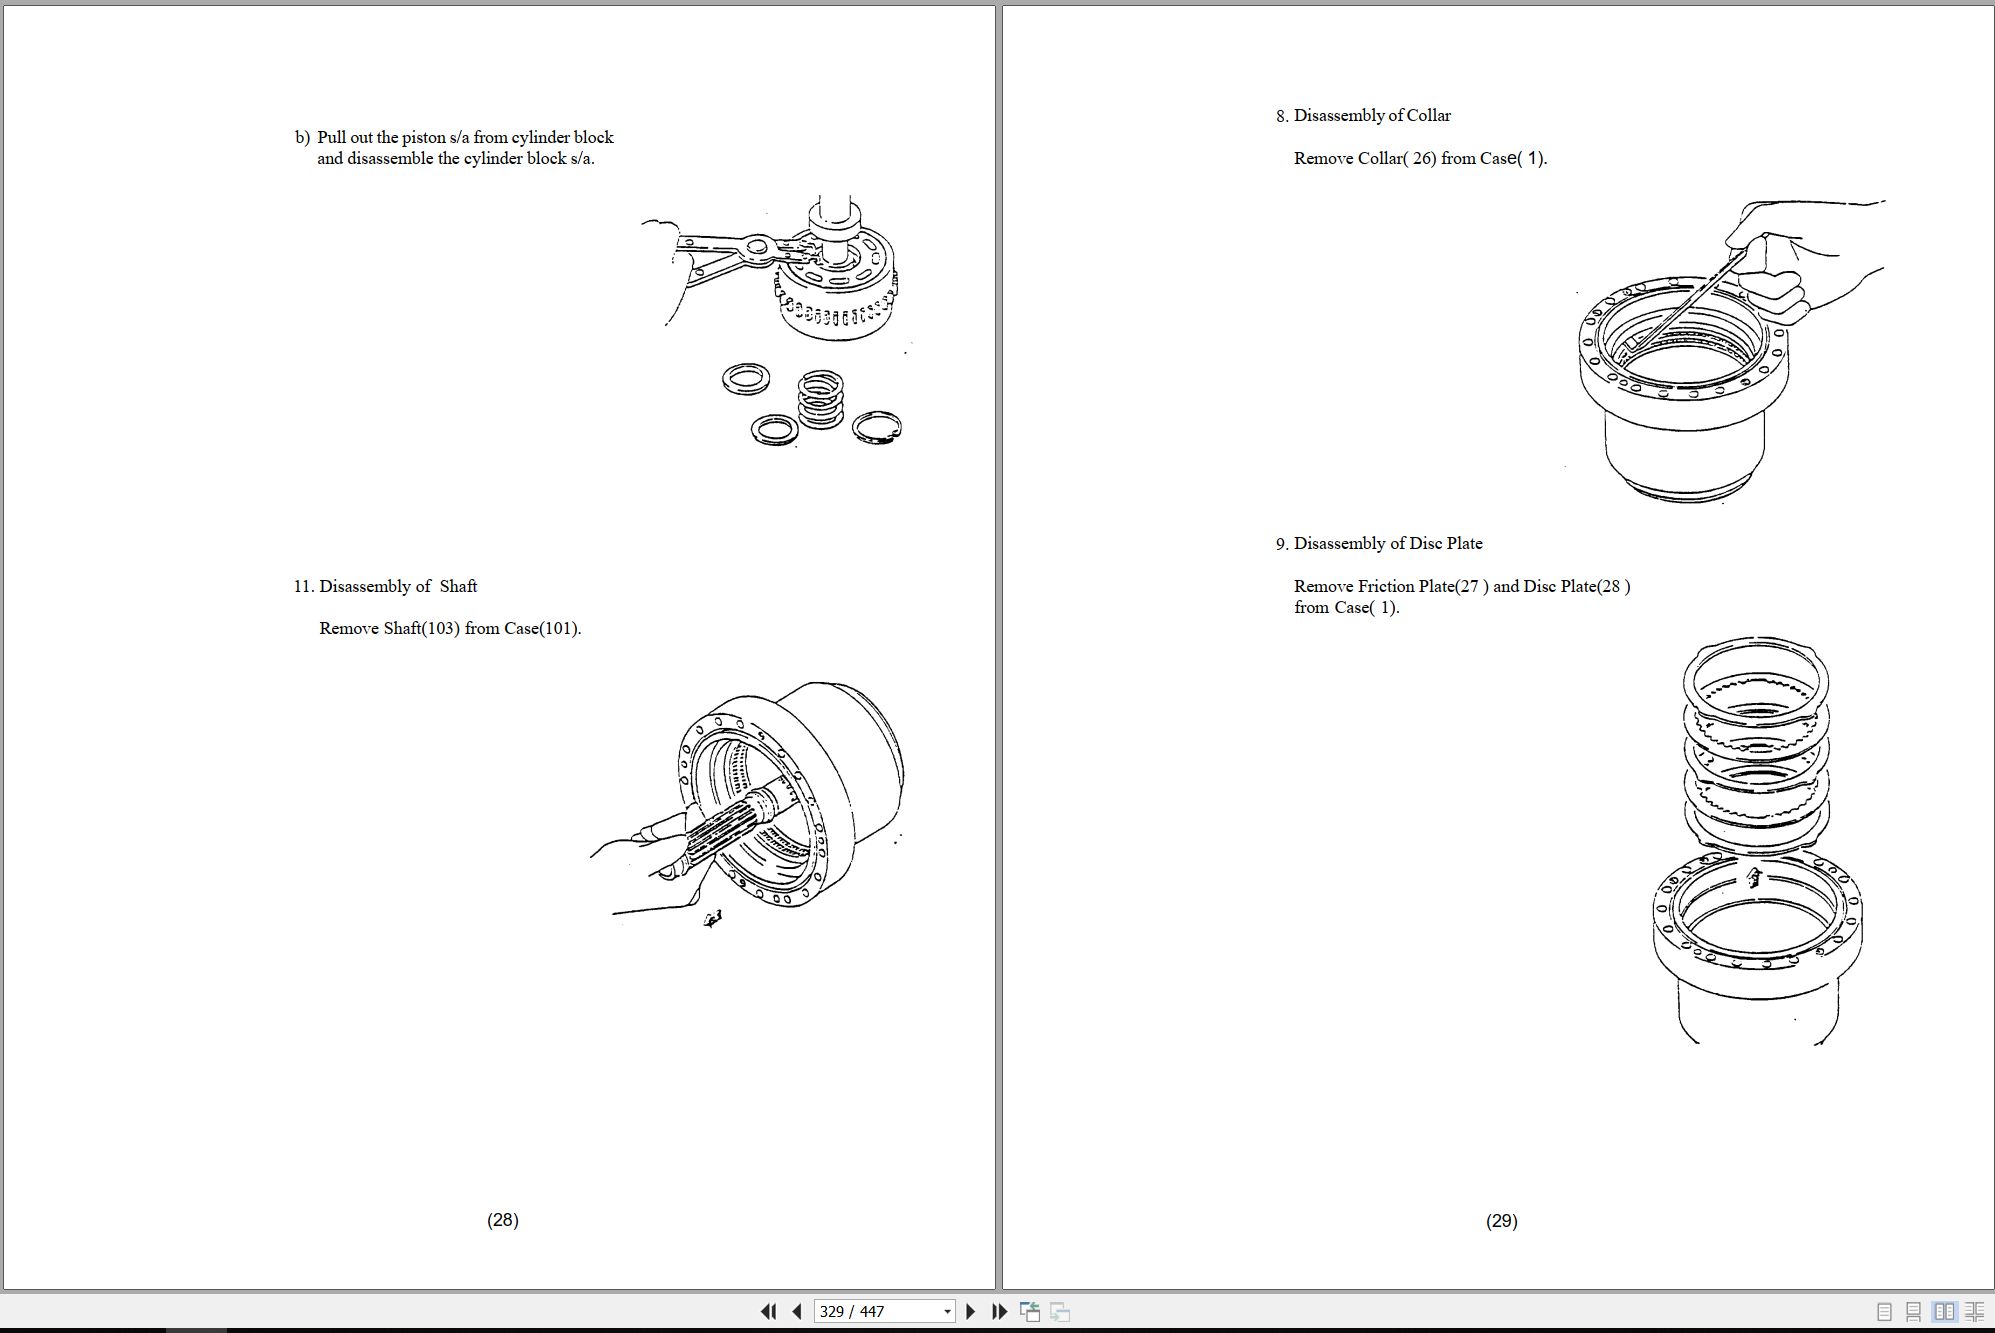Click the text 'Pull out the piston s/a from cylinder block'
This screenshot has width=1995, height=1333.
click(465, 137)
